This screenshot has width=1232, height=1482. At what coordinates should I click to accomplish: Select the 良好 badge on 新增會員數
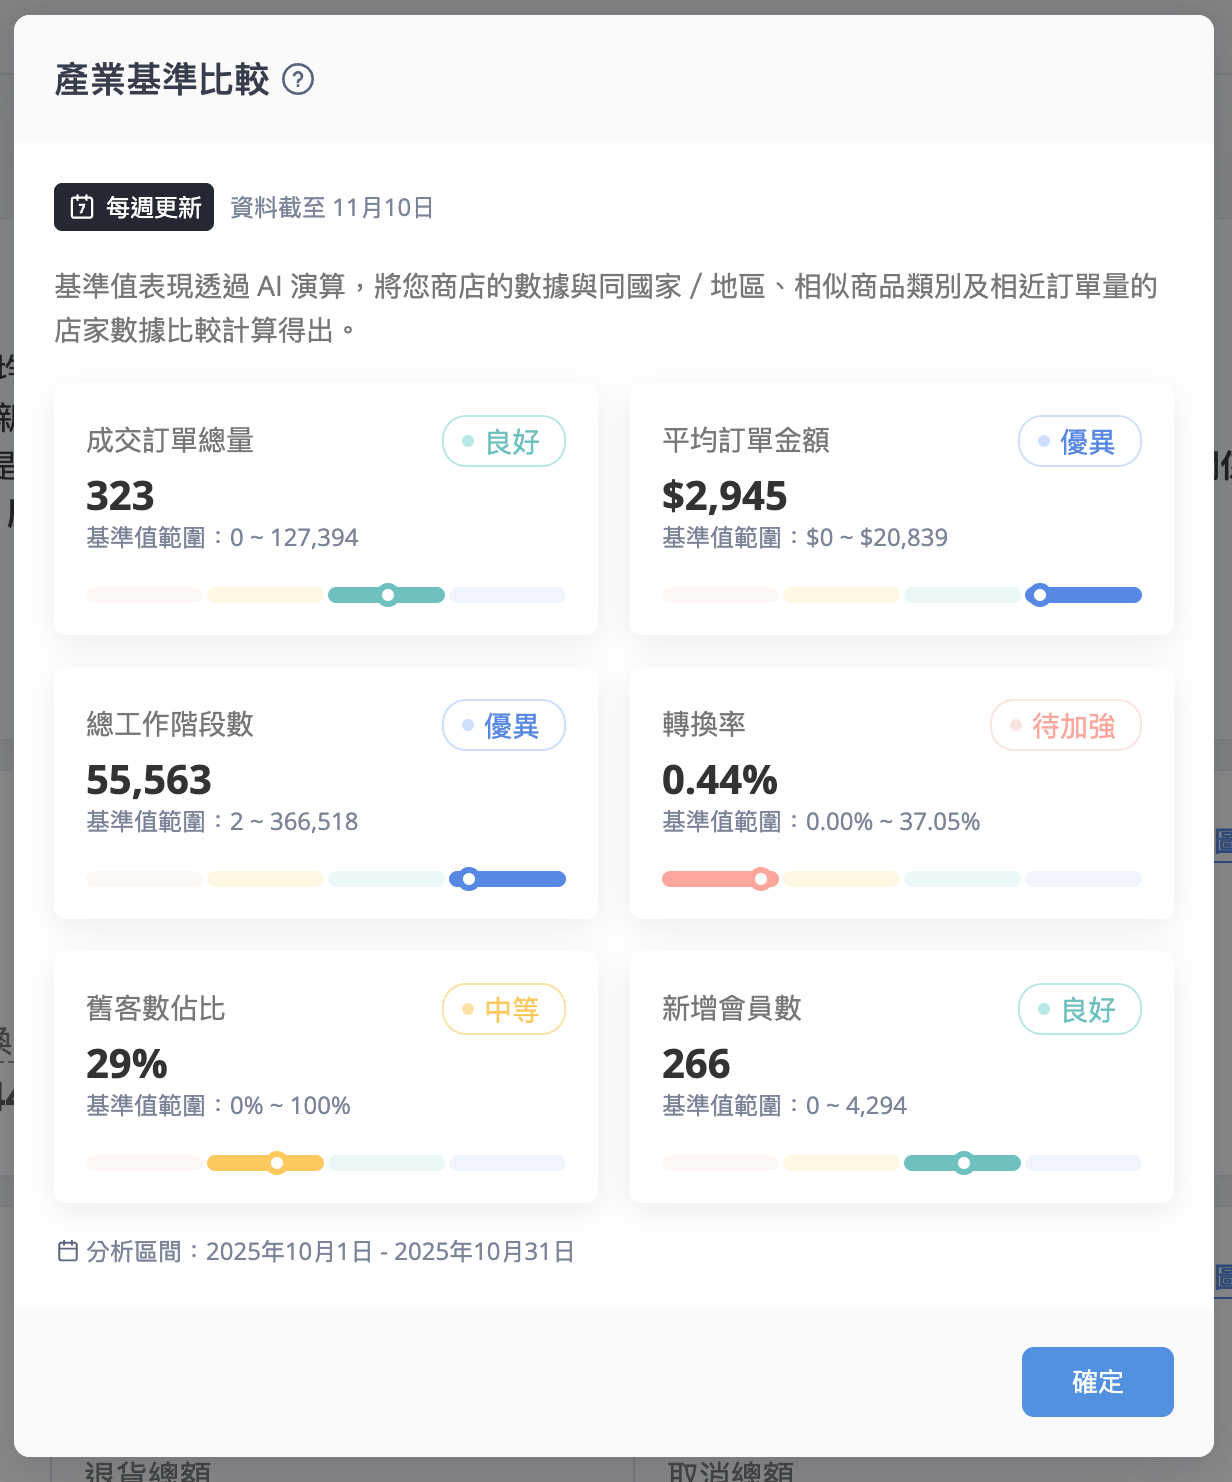(x=1080, y=1009)
